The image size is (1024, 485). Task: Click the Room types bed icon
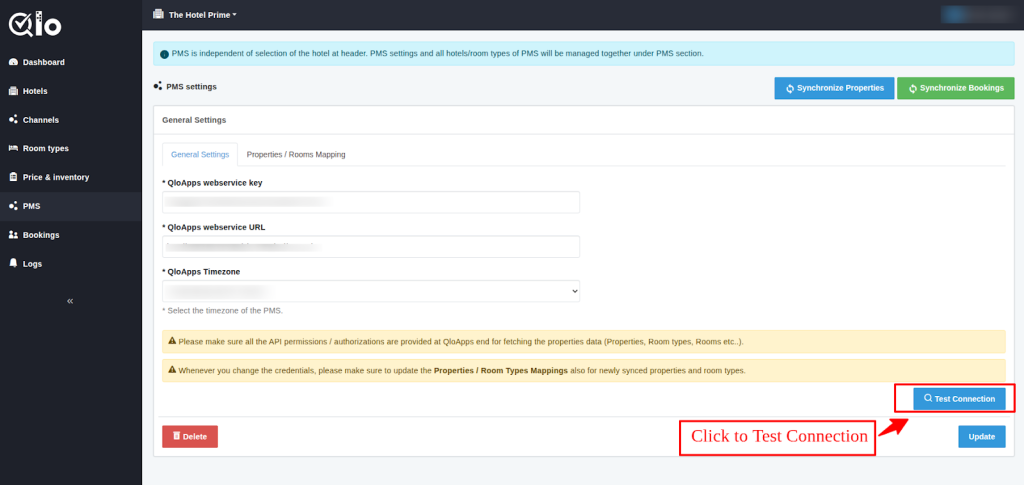tap(13, 148)
